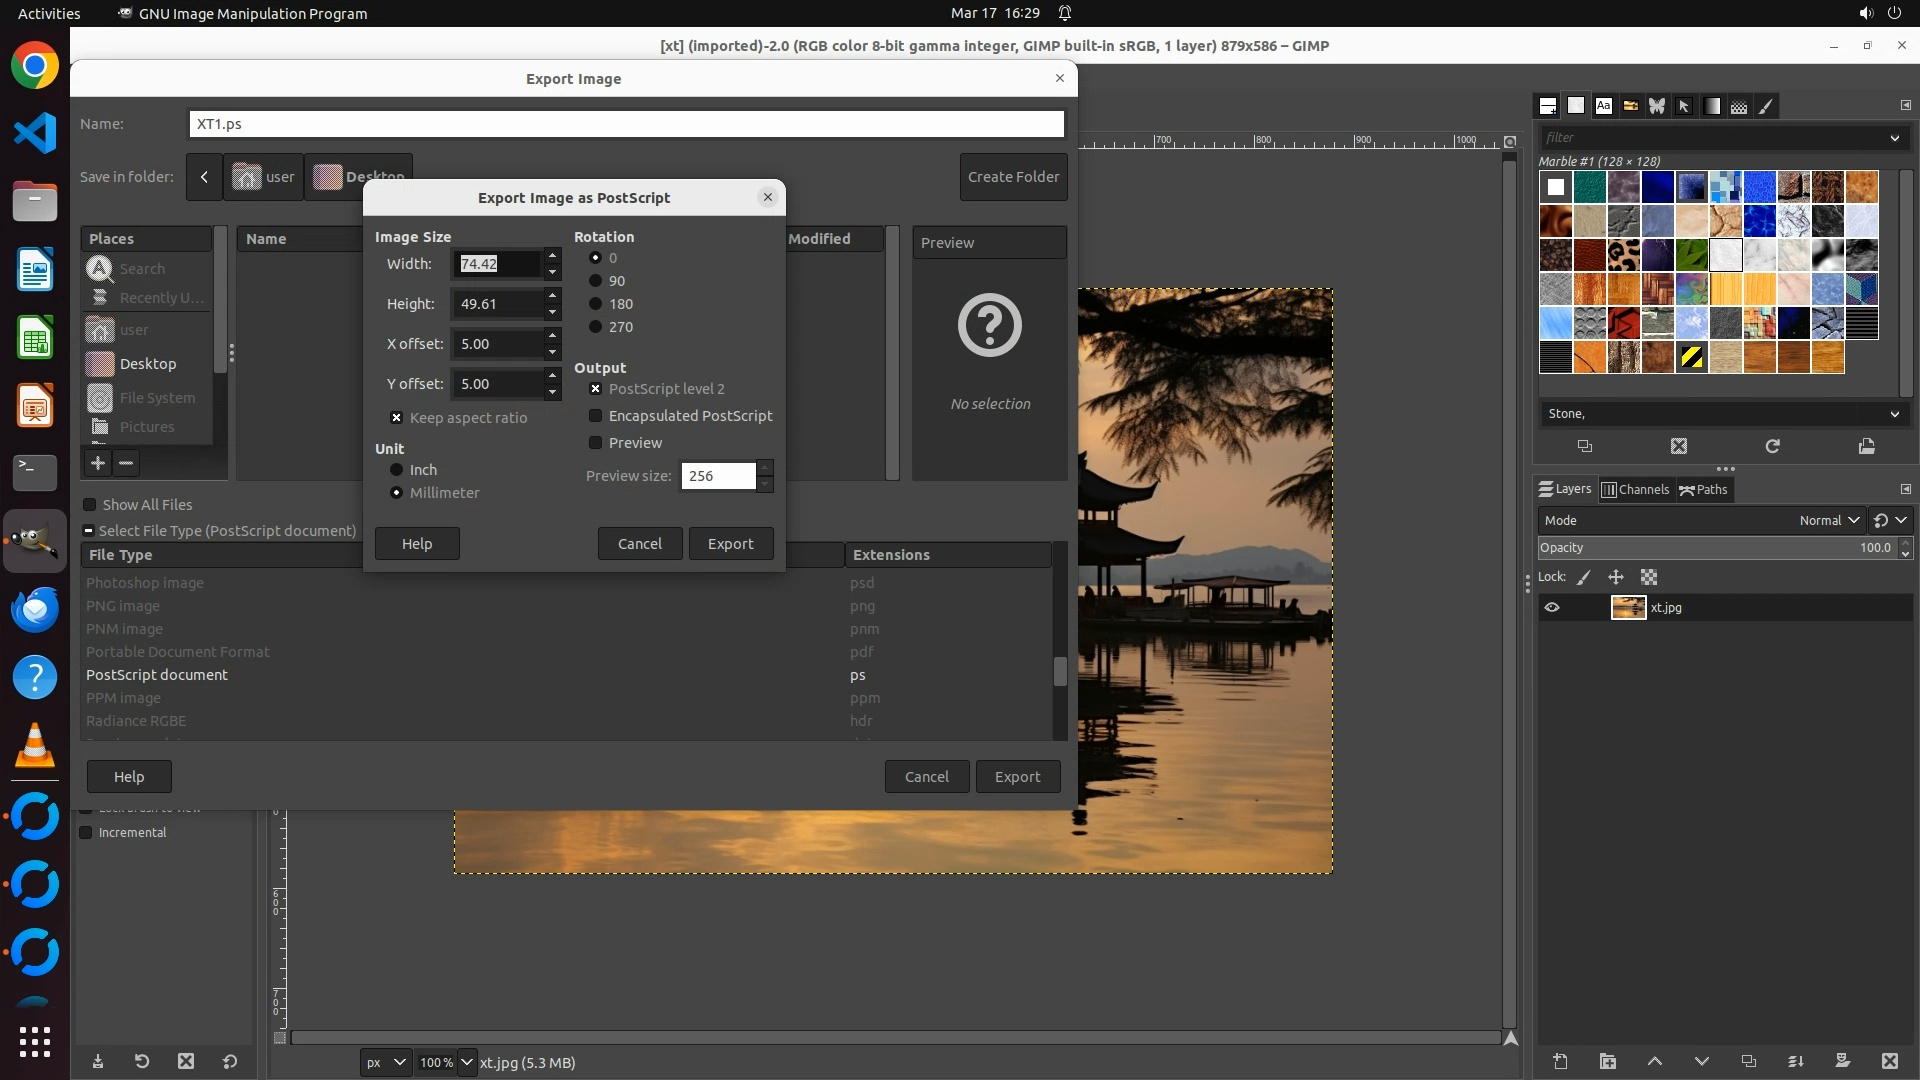Viewport: 1920px width, 1080px height.
Task: Open VLC from the Ubuntu dock
Action: click(x=35, y=746)
